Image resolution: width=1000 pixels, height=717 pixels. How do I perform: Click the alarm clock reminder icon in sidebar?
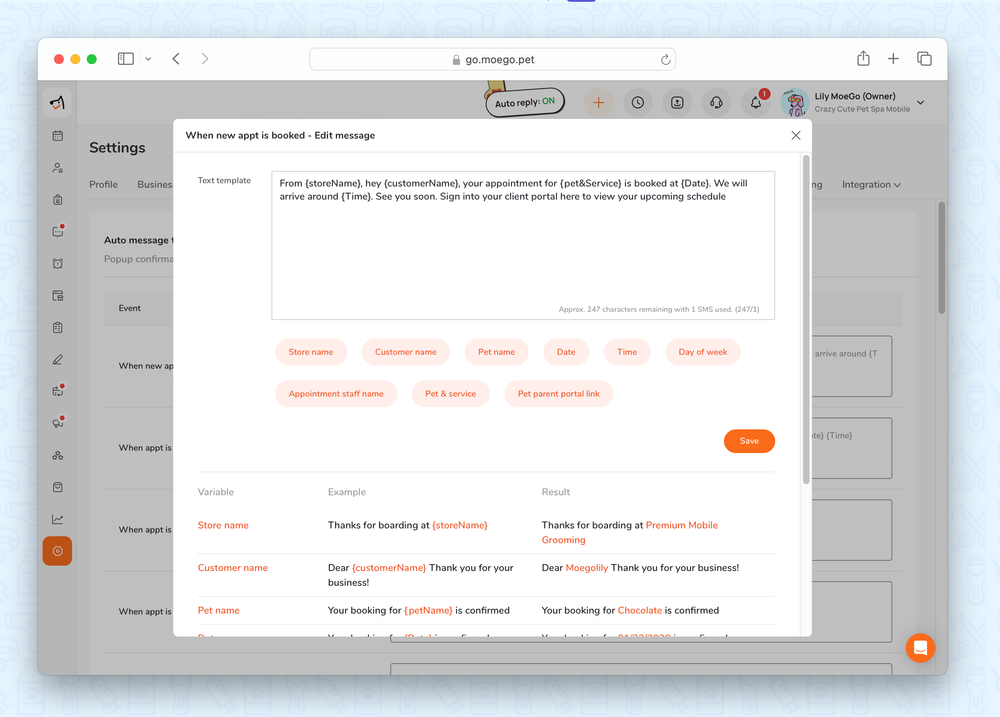coord(57,262)
